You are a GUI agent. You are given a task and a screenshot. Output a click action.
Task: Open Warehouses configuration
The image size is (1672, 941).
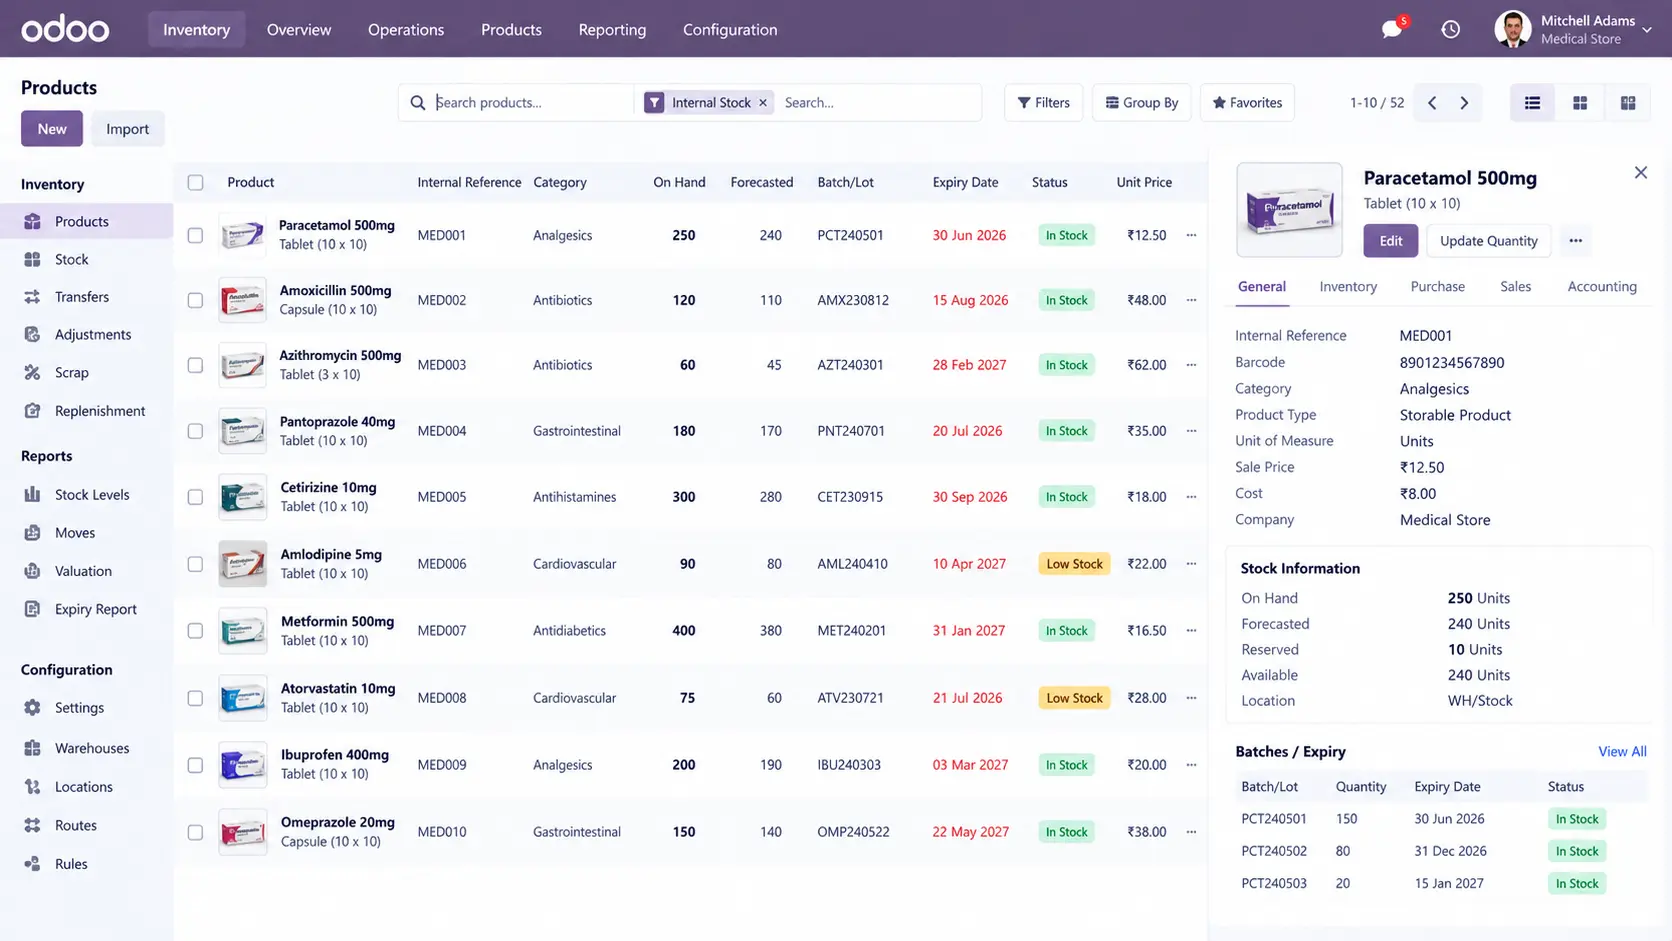click(x=86, y=748)
